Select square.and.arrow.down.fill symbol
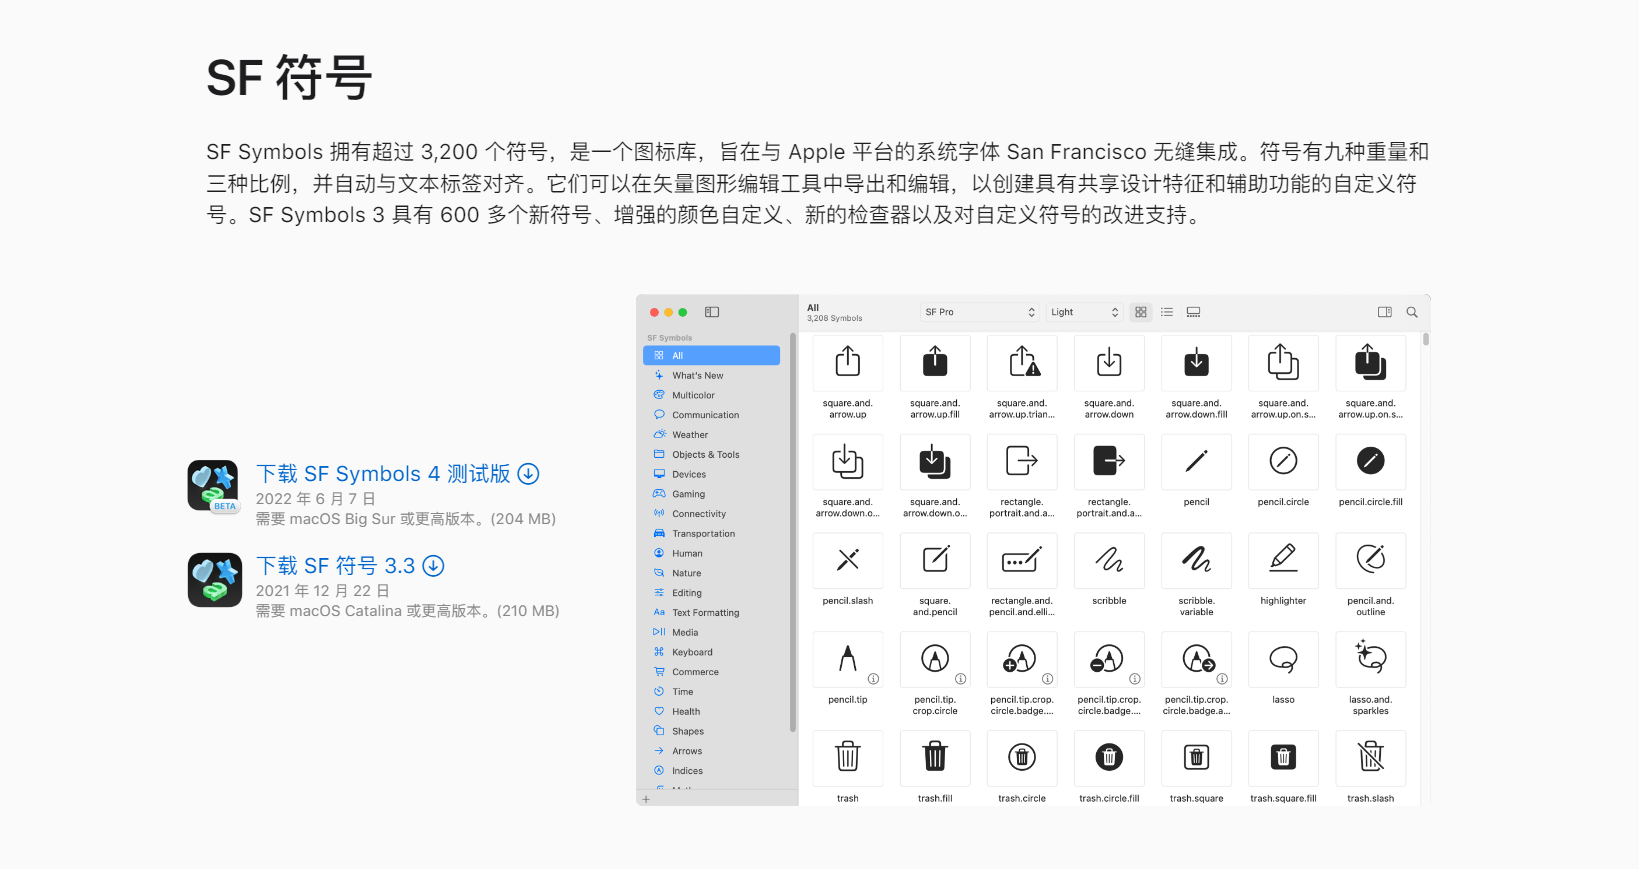The image size is (1639, 869). (1196, 362)
